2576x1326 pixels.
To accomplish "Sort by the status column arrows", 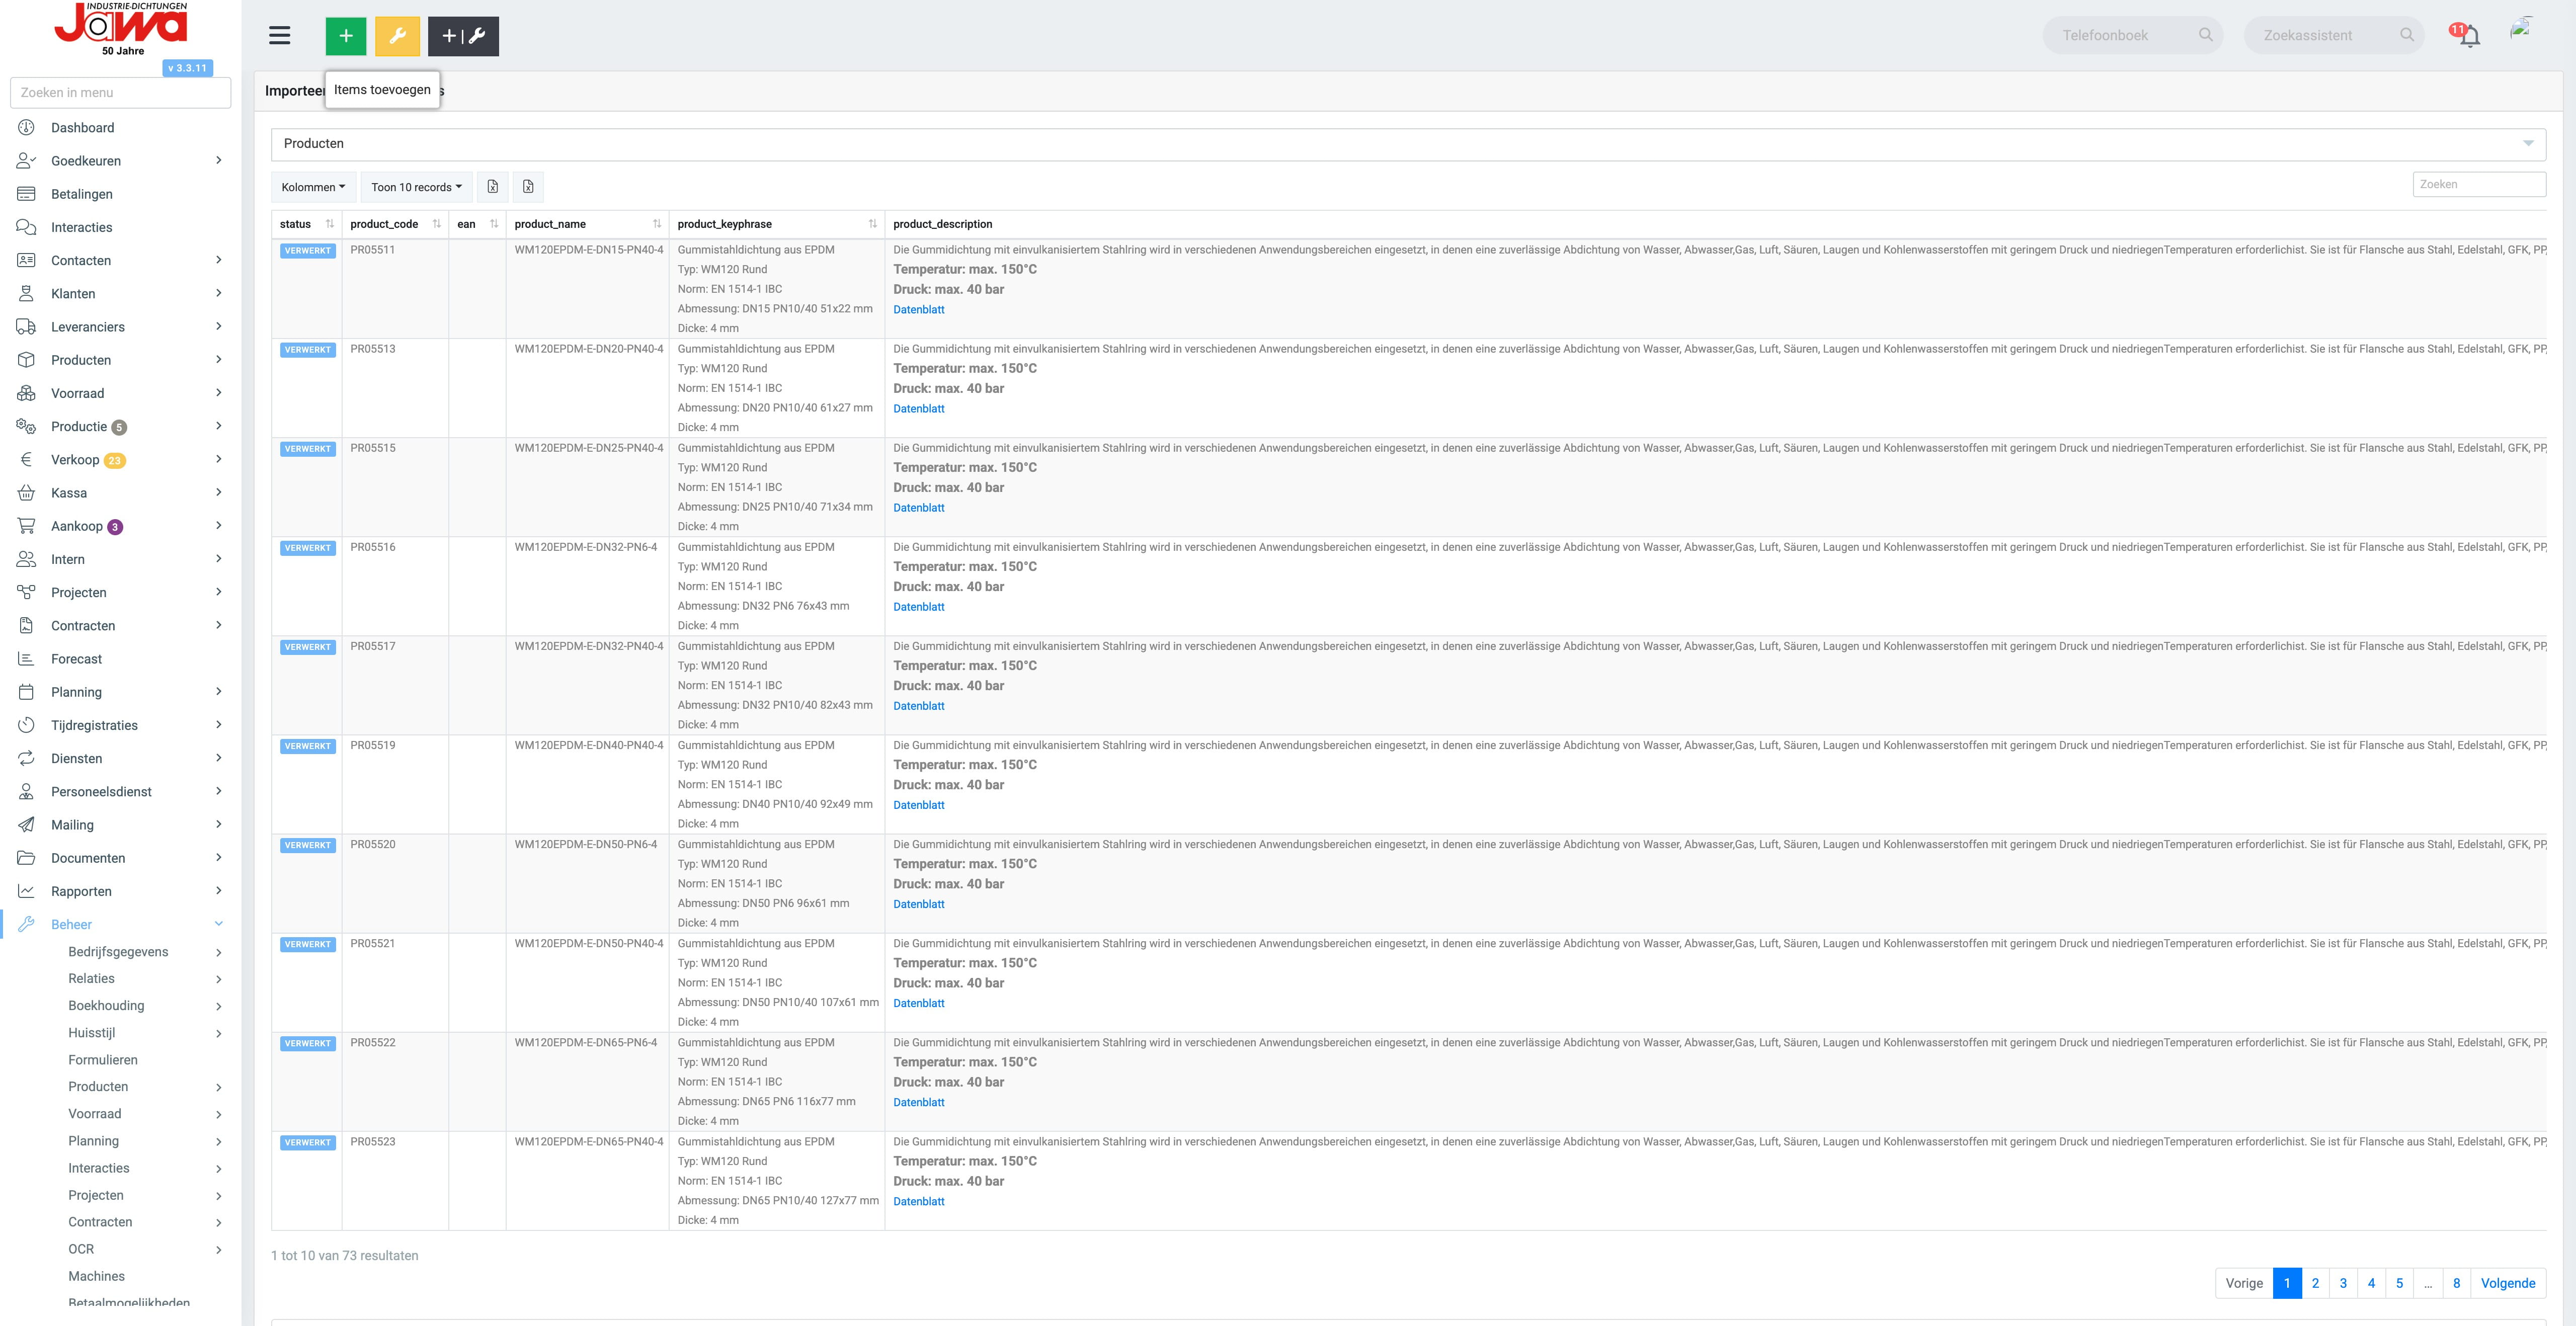I will click(330, 224).
